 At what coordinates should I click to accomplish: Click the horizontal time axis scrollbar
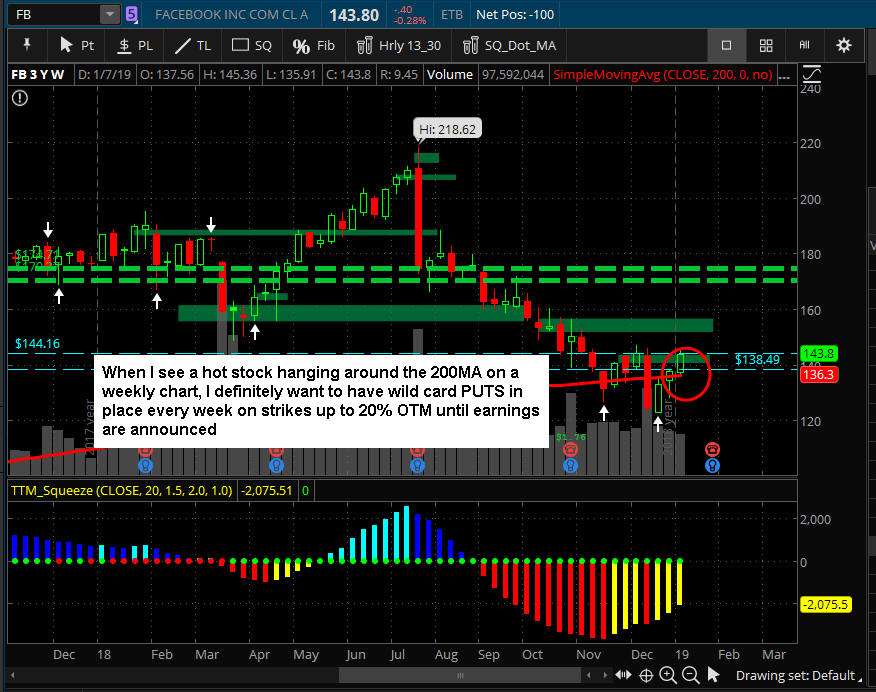[x=400, y=675]
